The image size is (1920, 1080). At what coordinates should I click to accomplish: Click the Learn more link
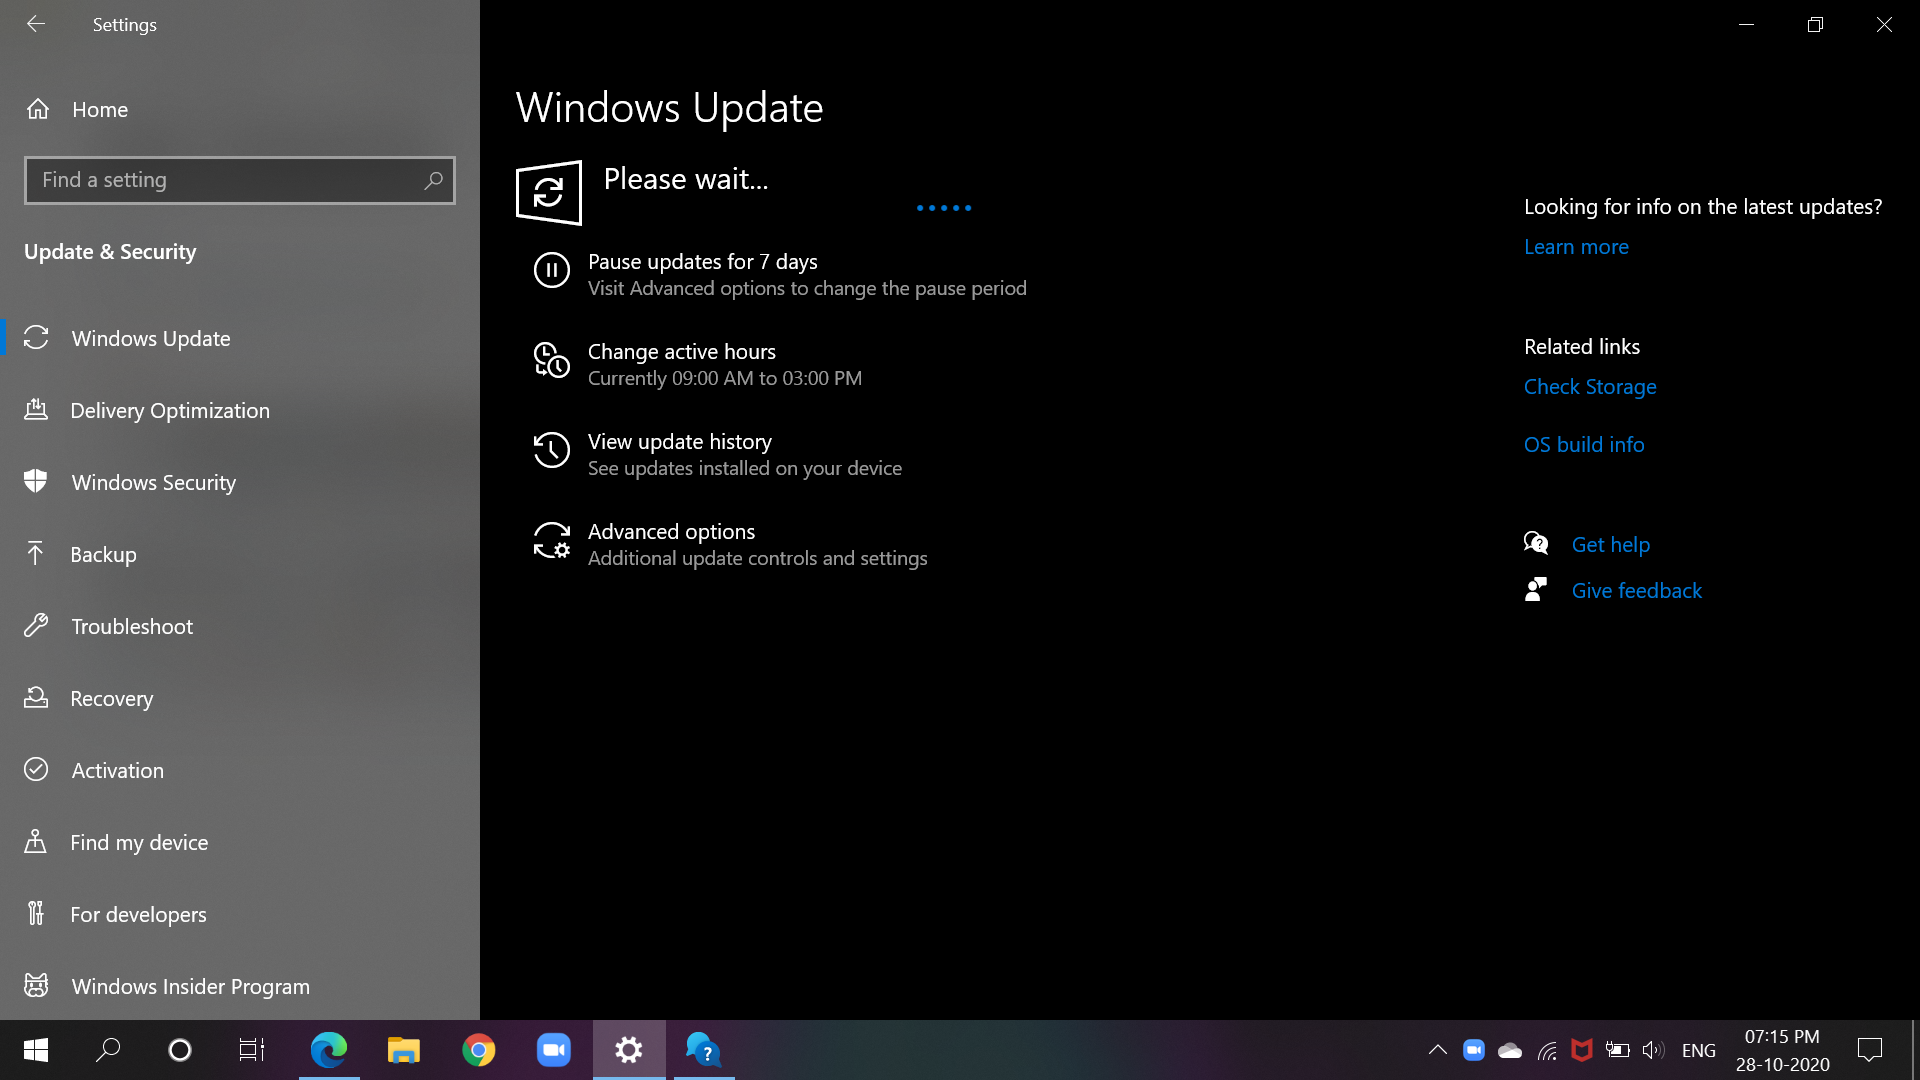click(1576, 246)
